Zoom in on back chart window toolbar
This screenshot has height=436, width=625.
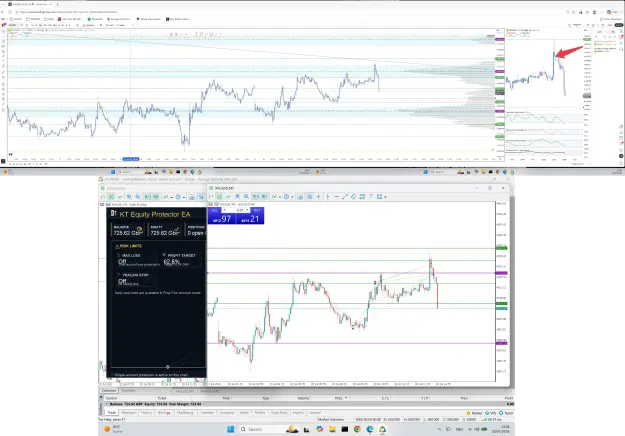[x=129, y=197]
